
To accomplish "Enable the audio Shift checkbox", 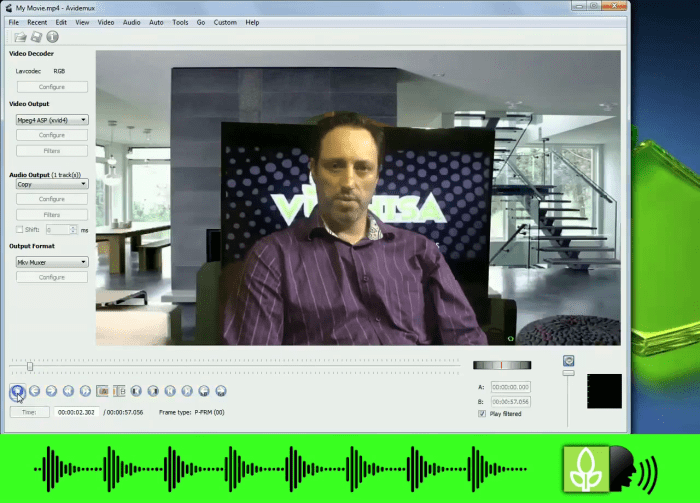I will (20, 229).
